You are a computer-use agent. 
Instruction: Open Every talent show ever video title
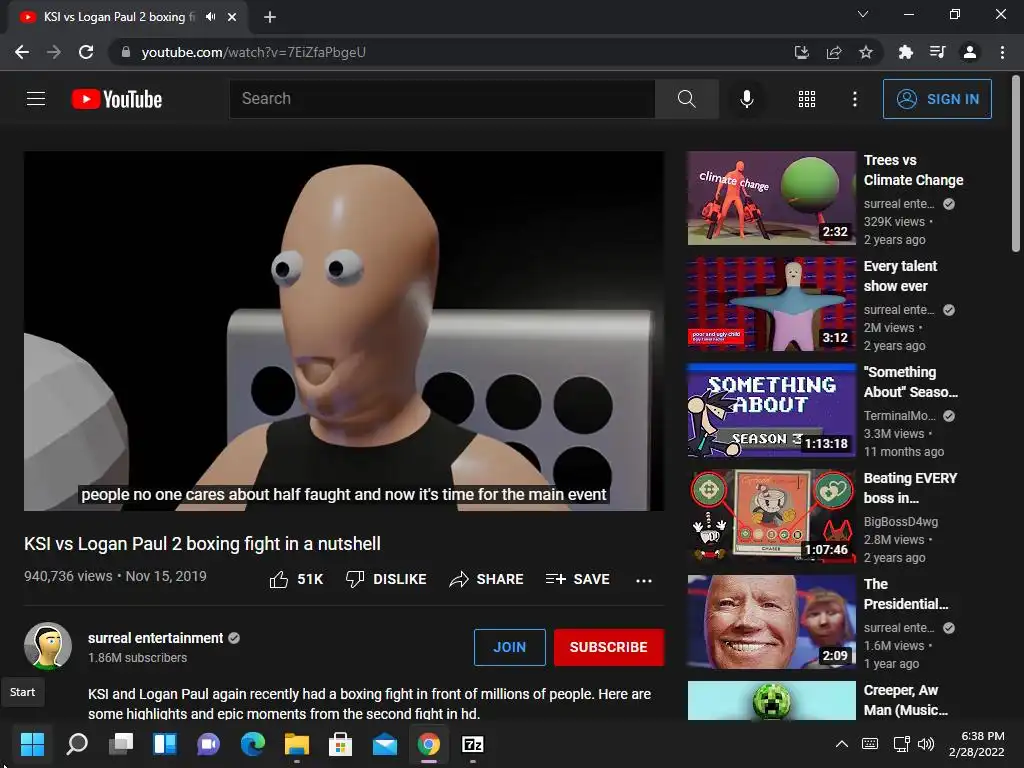(x=900, y=276)
